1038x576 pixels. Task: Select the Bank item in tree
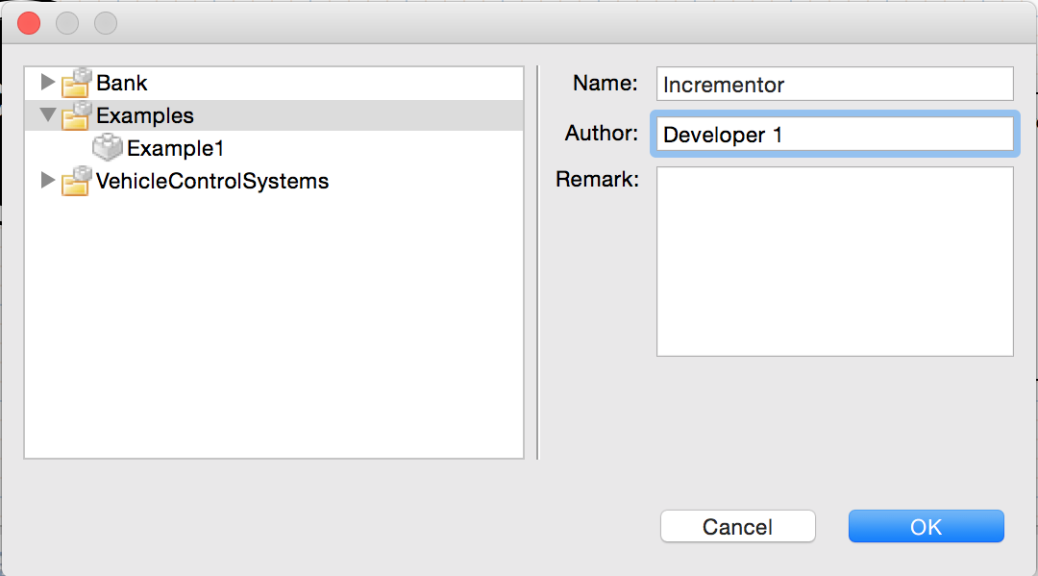(122, 83)
